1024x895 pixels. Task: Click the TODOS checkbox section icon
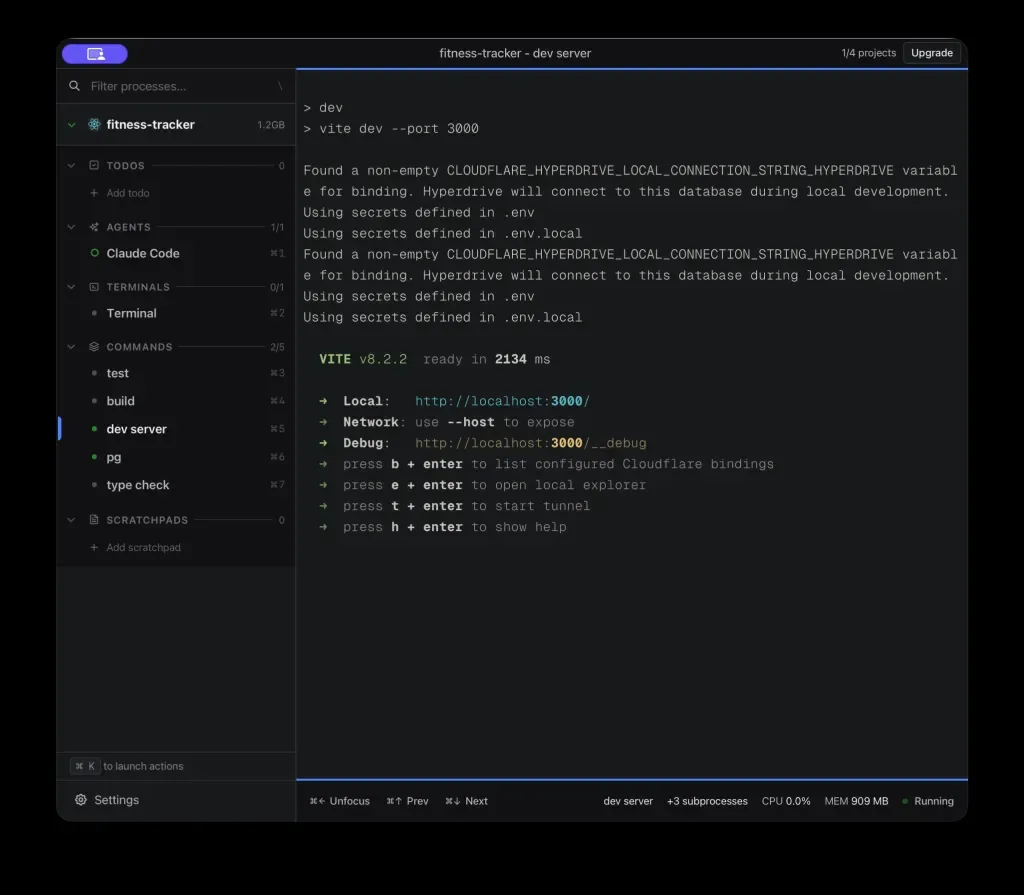coord(94,165)
